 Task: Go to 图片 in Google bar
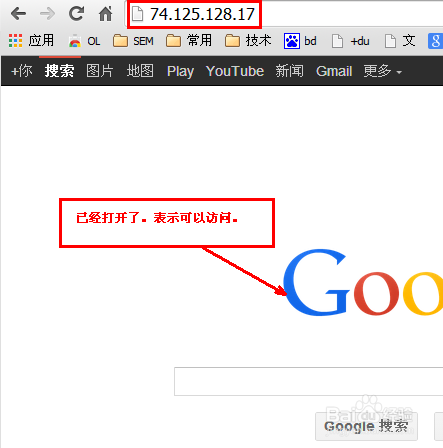pyautogui.click(x=100, y=71)
